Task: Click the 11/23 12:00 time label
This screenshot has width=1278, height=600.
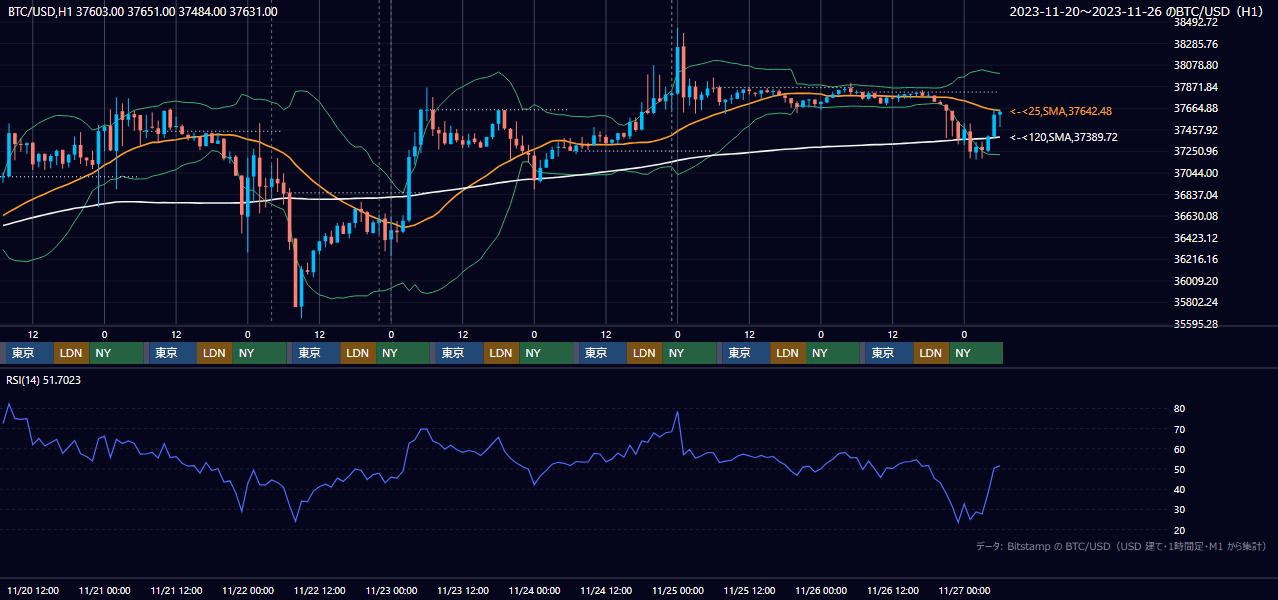Action: (x=463, y=590)
